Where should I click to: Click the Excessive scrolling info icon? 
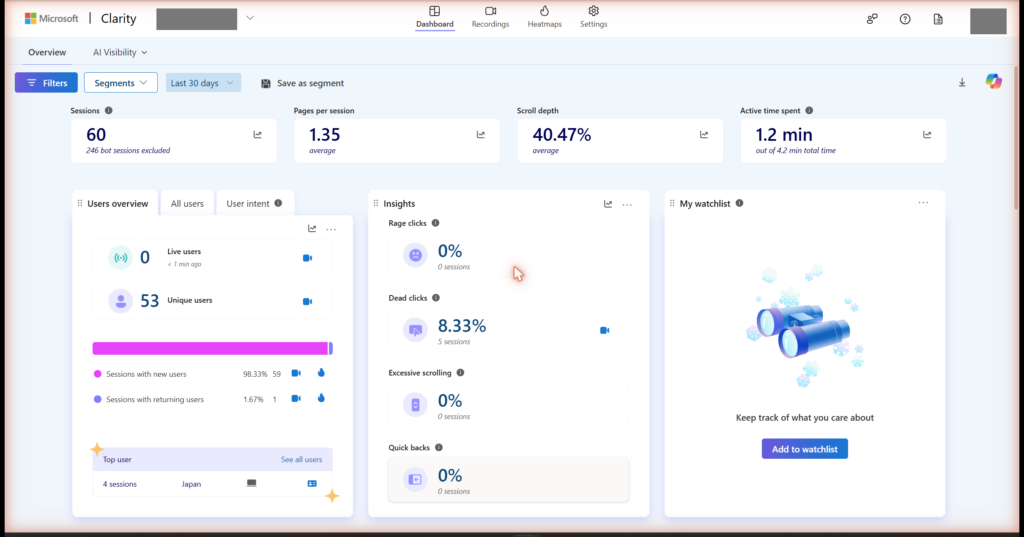tap(460, 372)
